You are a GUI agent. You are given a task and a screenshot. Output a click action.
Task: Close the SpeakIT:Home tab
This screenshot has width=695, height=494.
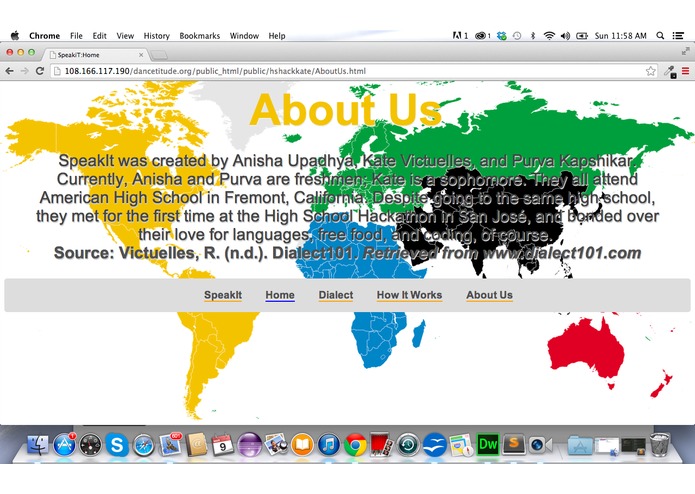tap(141, 55)
